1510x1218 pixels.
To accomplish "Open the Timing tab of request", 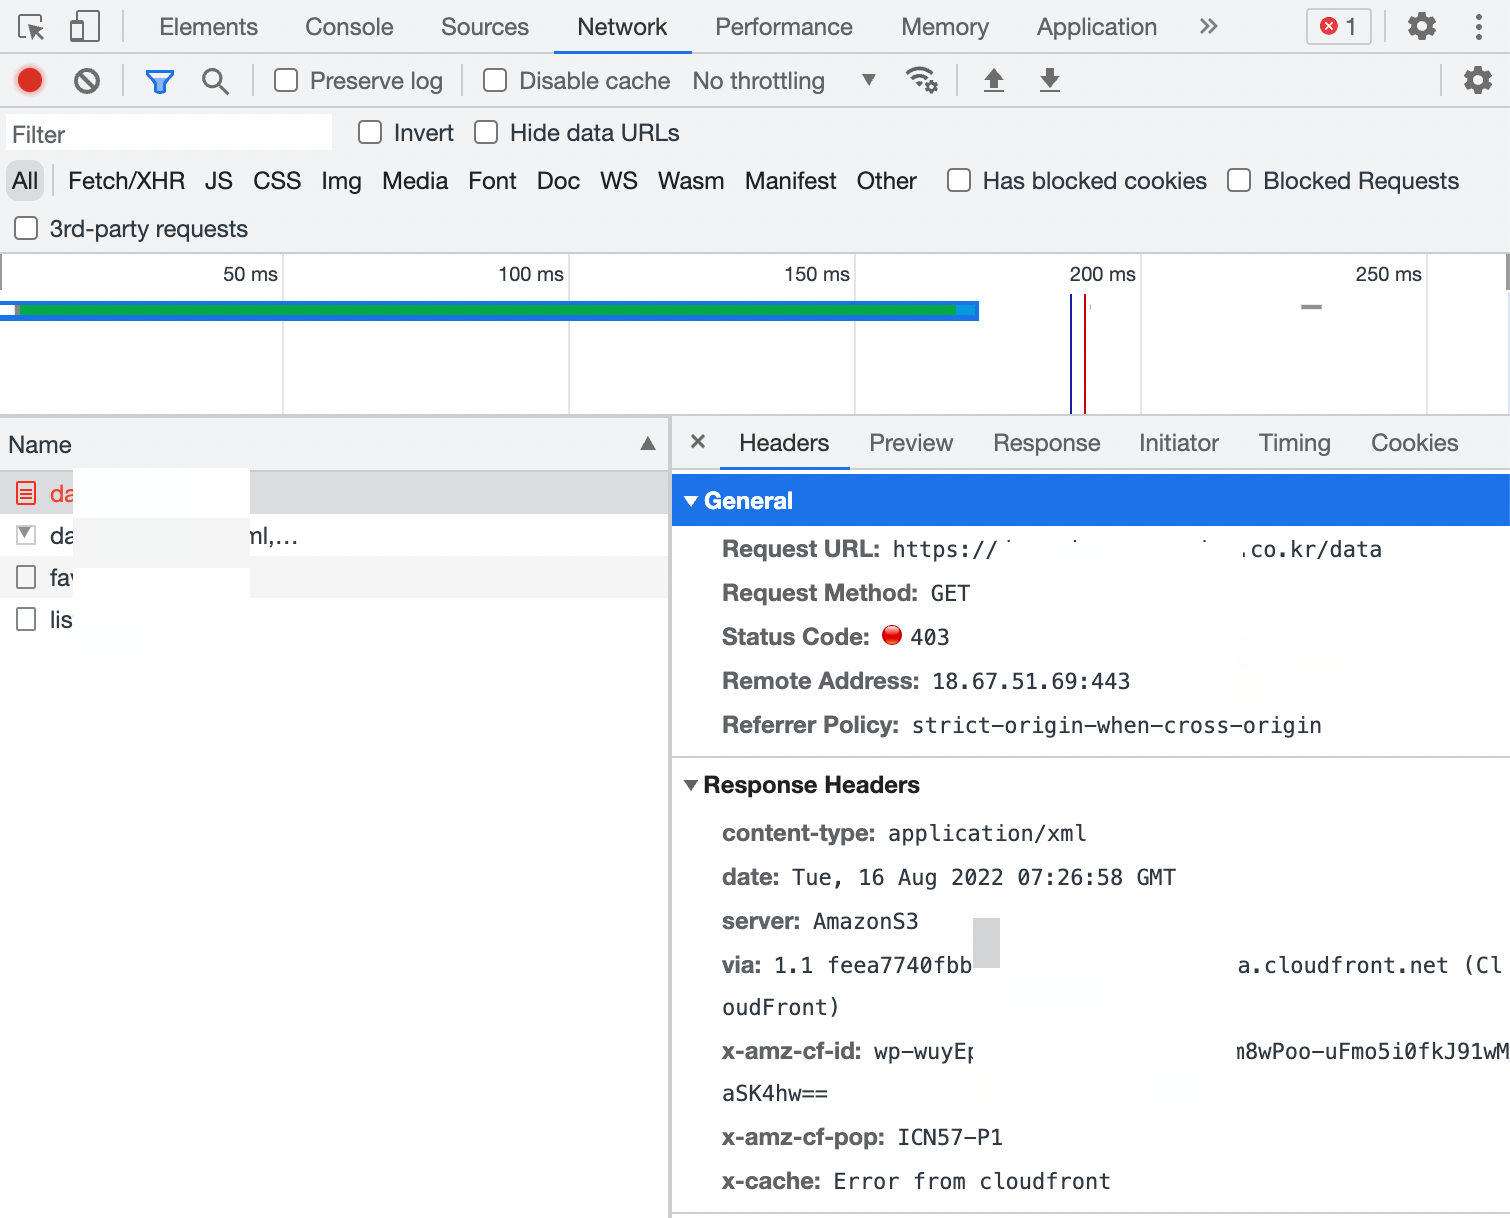I will pos(1294,443).
